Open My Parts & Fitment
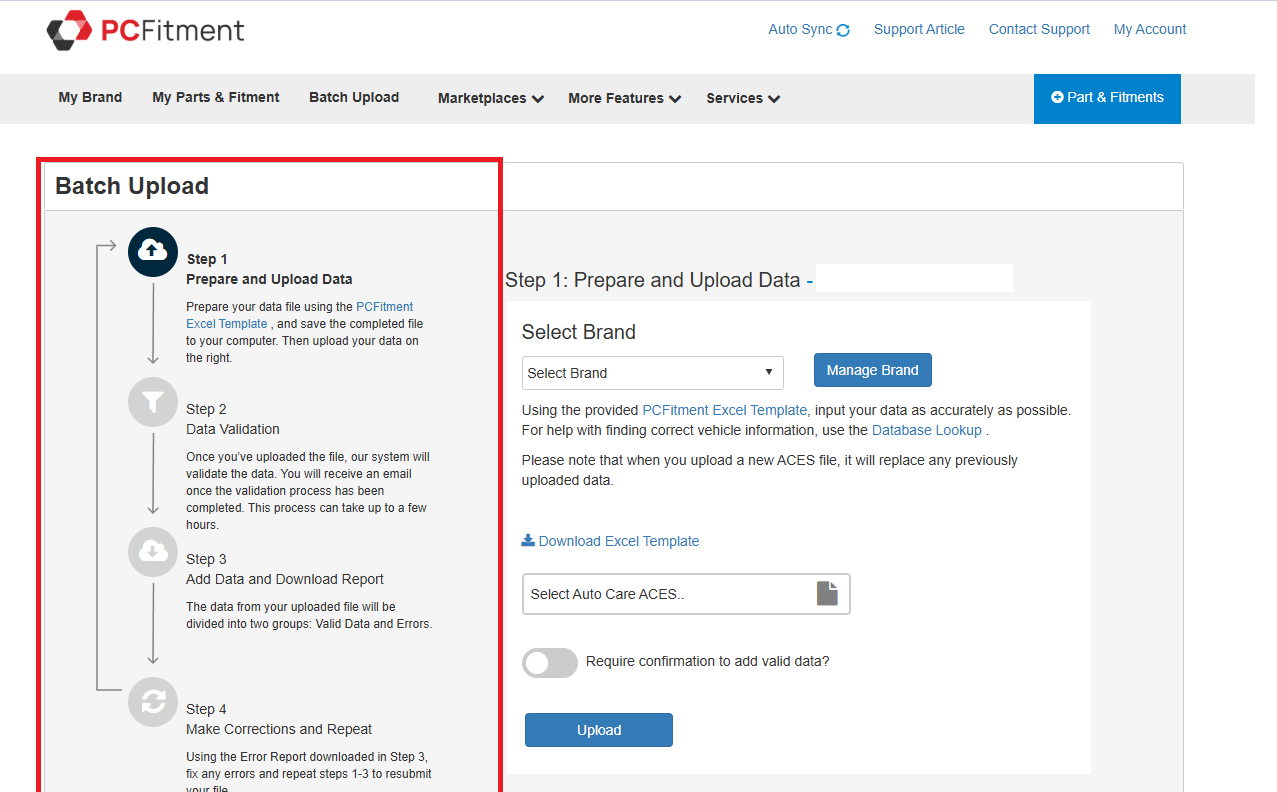1277x792 pixels. point(215,97)
